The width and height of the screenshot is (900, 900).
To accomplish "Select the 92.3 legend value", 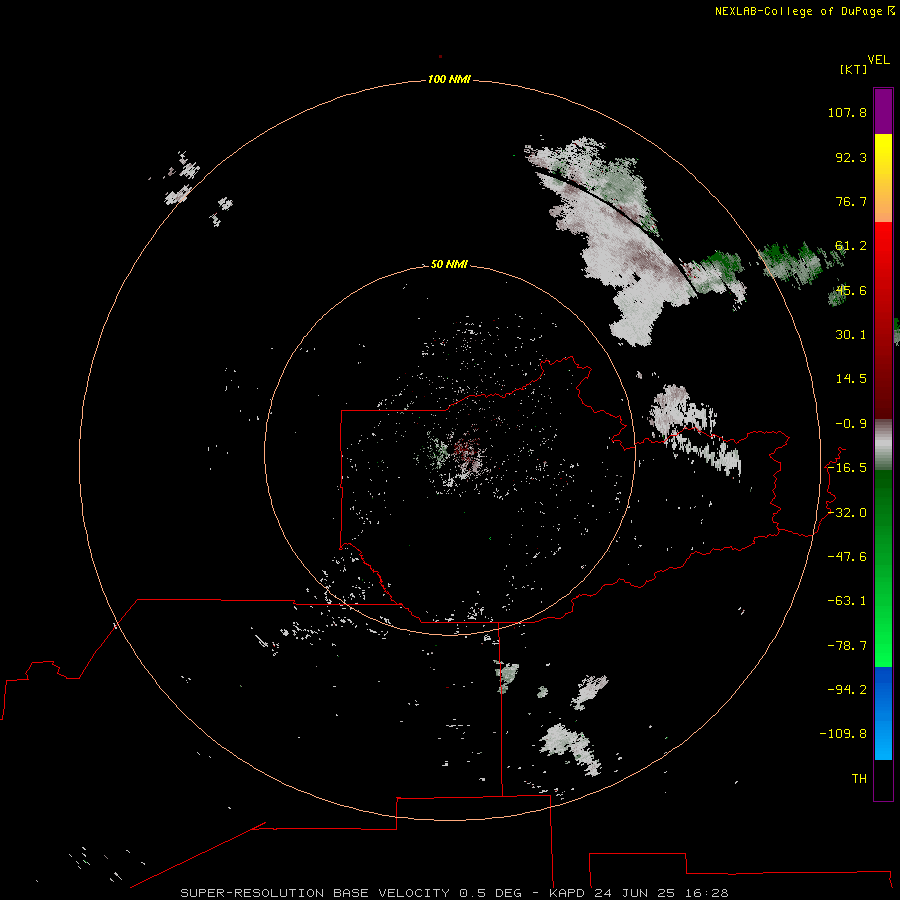I will 851,157.
